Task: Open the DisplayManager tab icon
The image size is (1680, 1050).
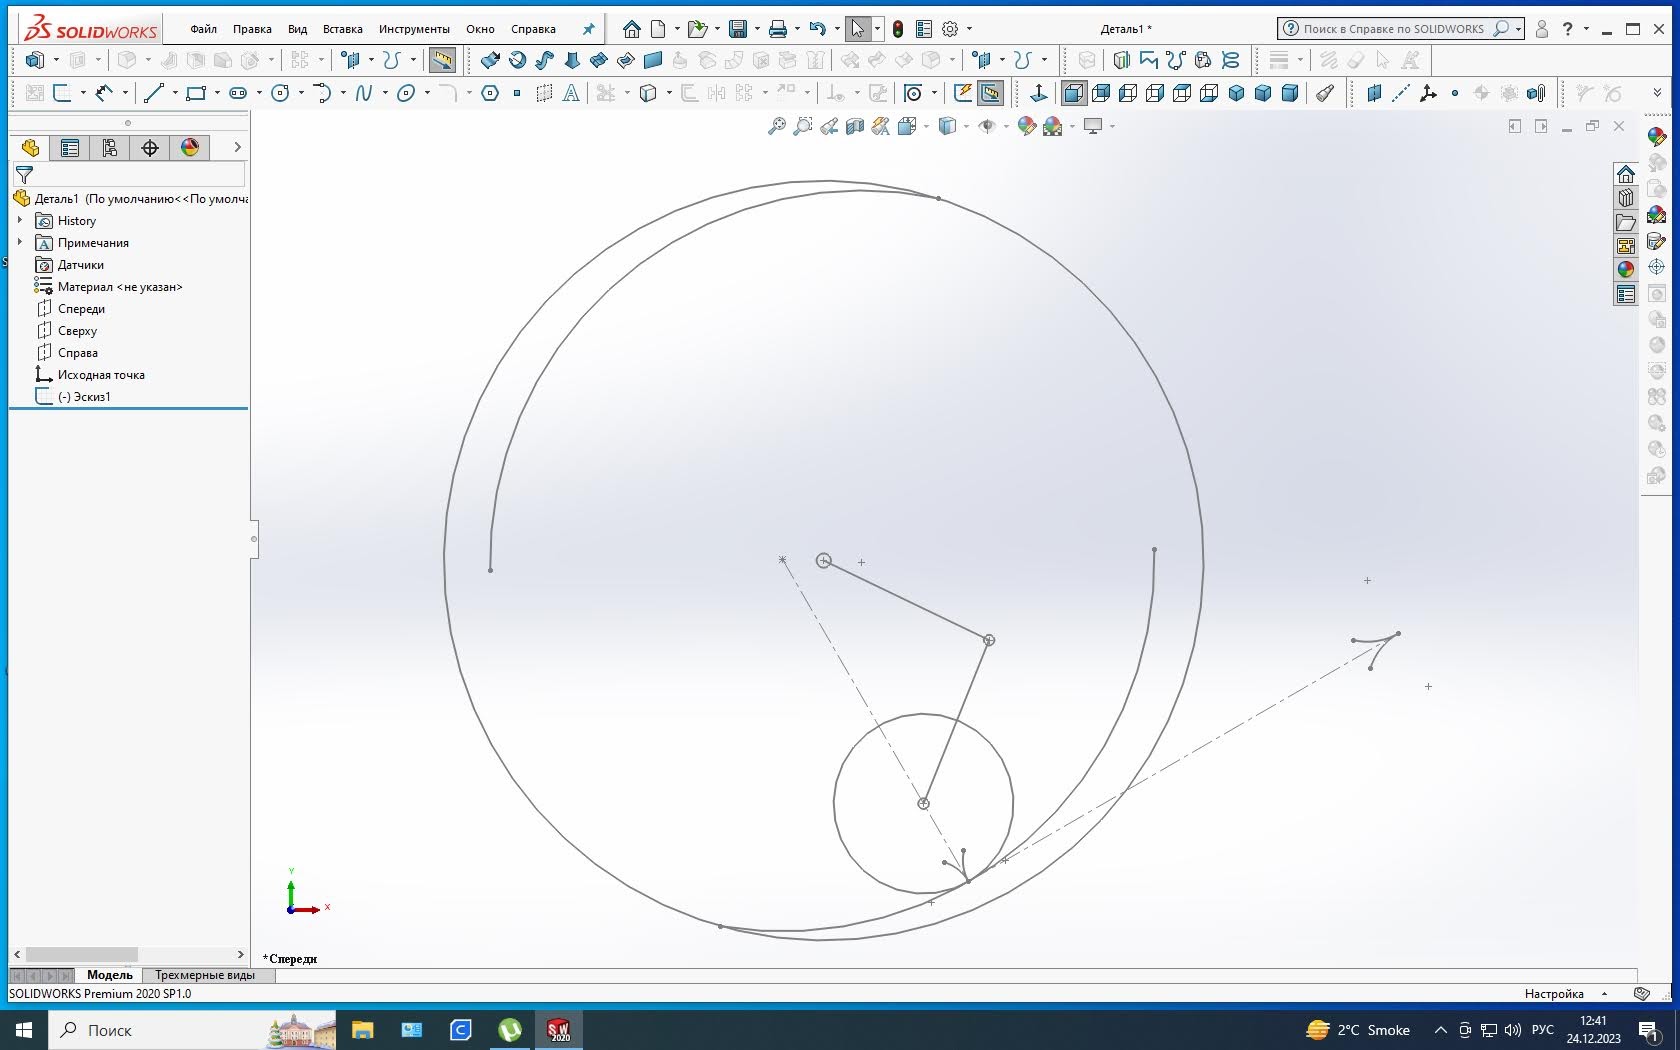Action: point(190,148)
